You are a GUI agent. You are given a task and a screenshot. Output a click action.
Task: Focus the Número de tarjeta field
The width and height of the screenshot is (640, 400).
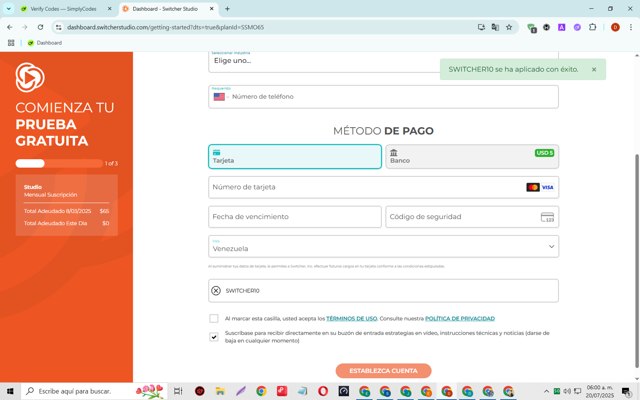click(x=383, y=187)
